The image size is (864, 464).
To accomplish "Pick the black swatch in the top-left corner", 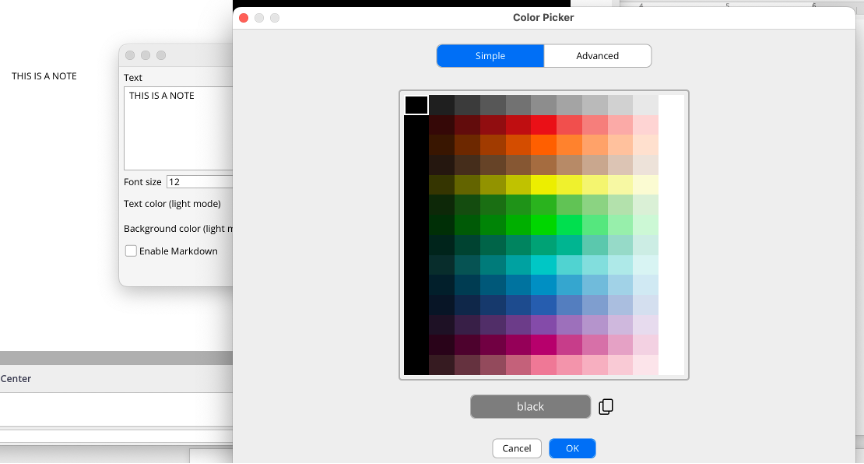I will point(416,105).
